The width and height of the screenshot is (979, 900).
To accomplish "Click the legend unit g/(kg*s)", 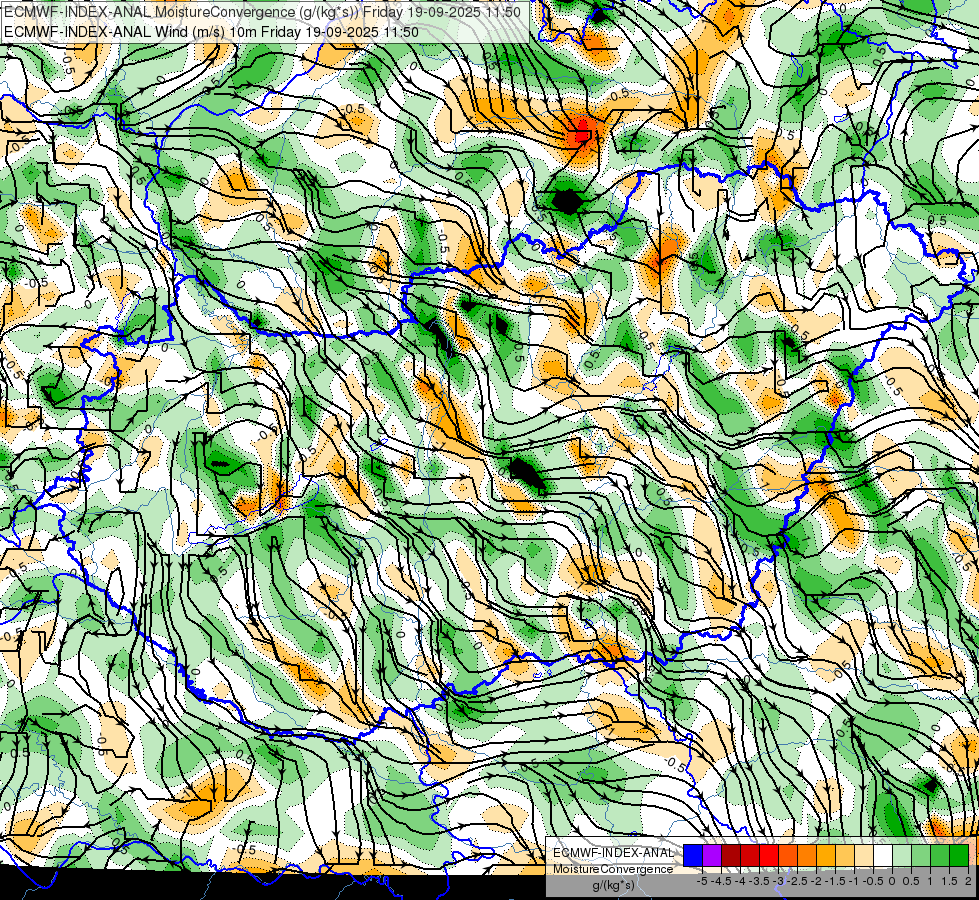I will coord(613,886).
